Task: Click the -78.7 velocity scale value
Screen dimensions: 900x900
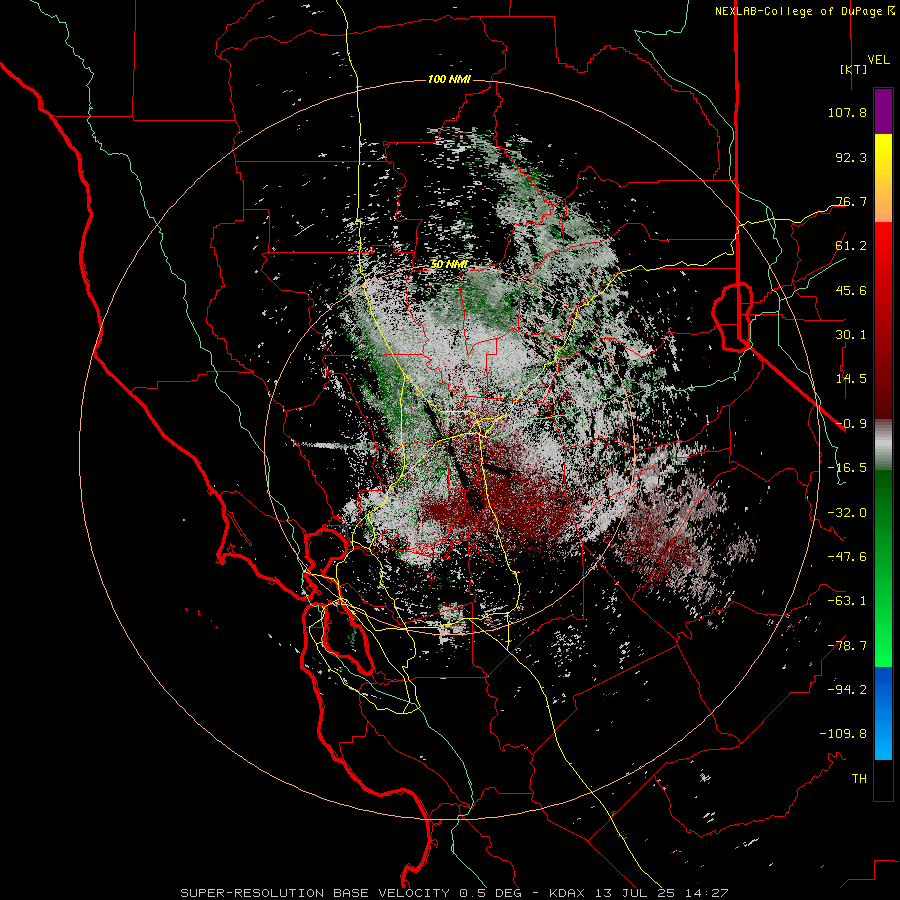Action: (x=847, y=646)
